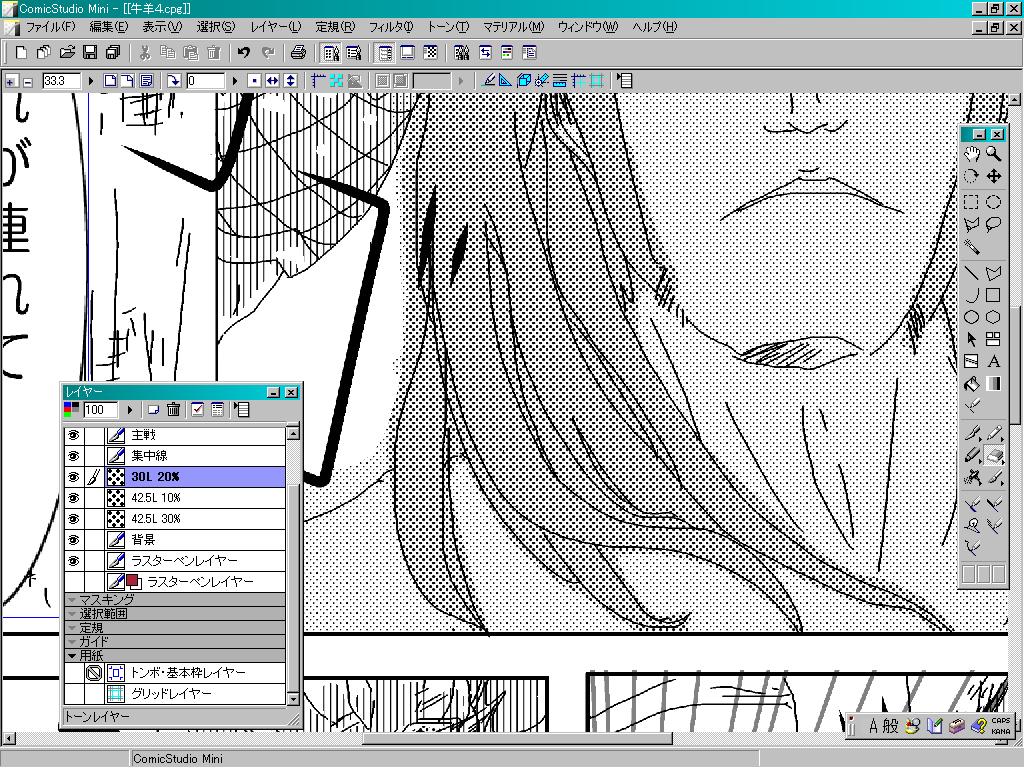Select the Hand tool in tool palette
This screenshot has width=1024, height=768.
[x=972, y=155]
